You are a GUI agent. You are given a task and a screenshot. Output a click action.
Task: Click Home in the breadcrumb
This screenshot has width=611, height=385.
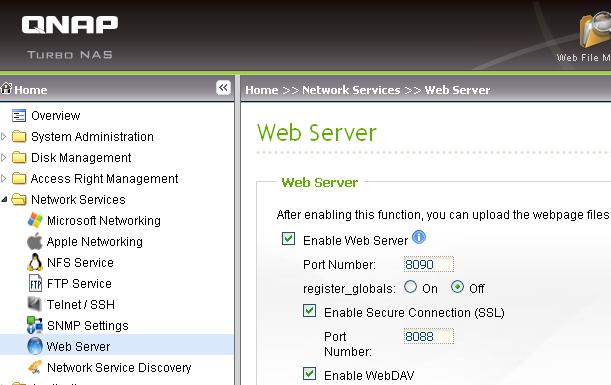(261, 90)
